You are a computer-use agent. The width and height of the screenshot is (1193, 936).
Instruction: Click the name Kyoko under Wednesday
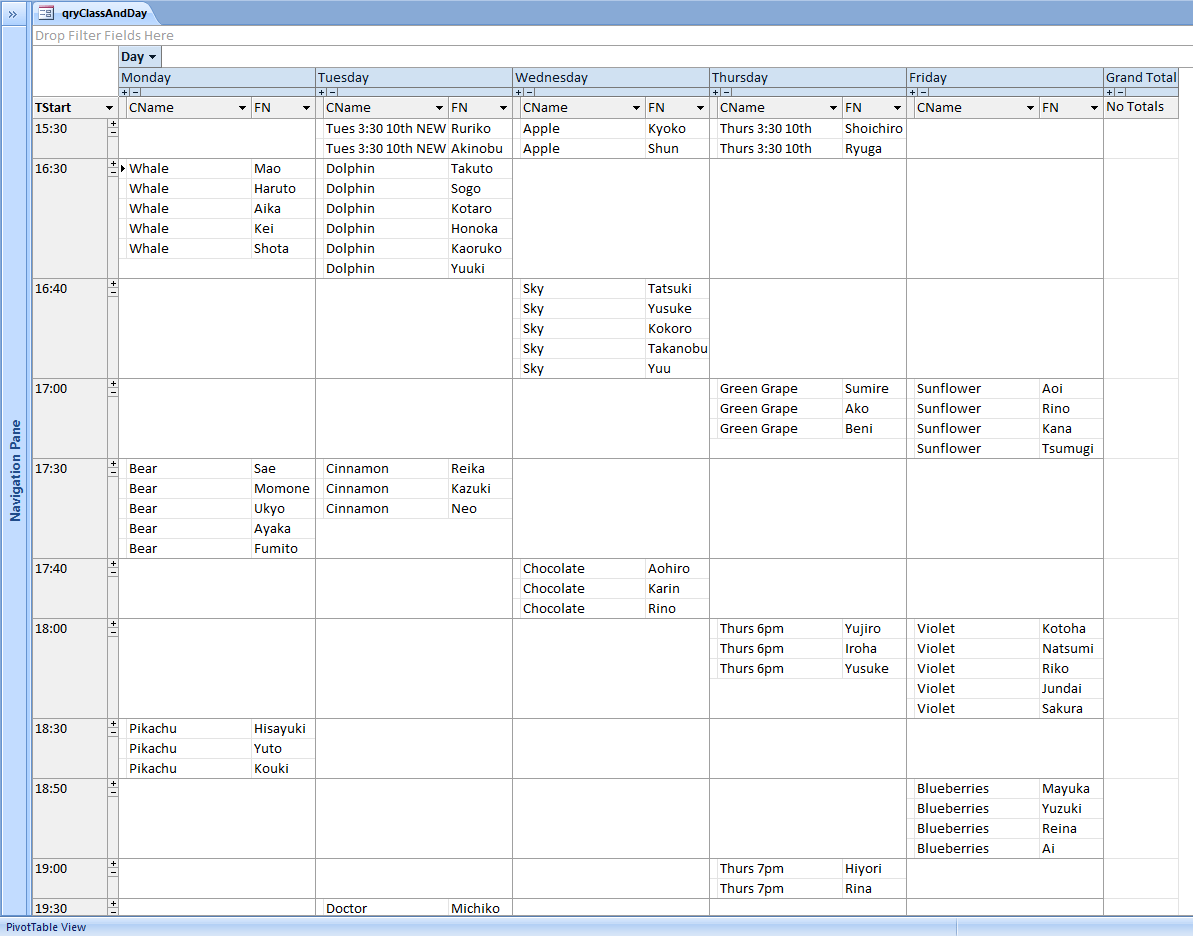pos(666,129)
